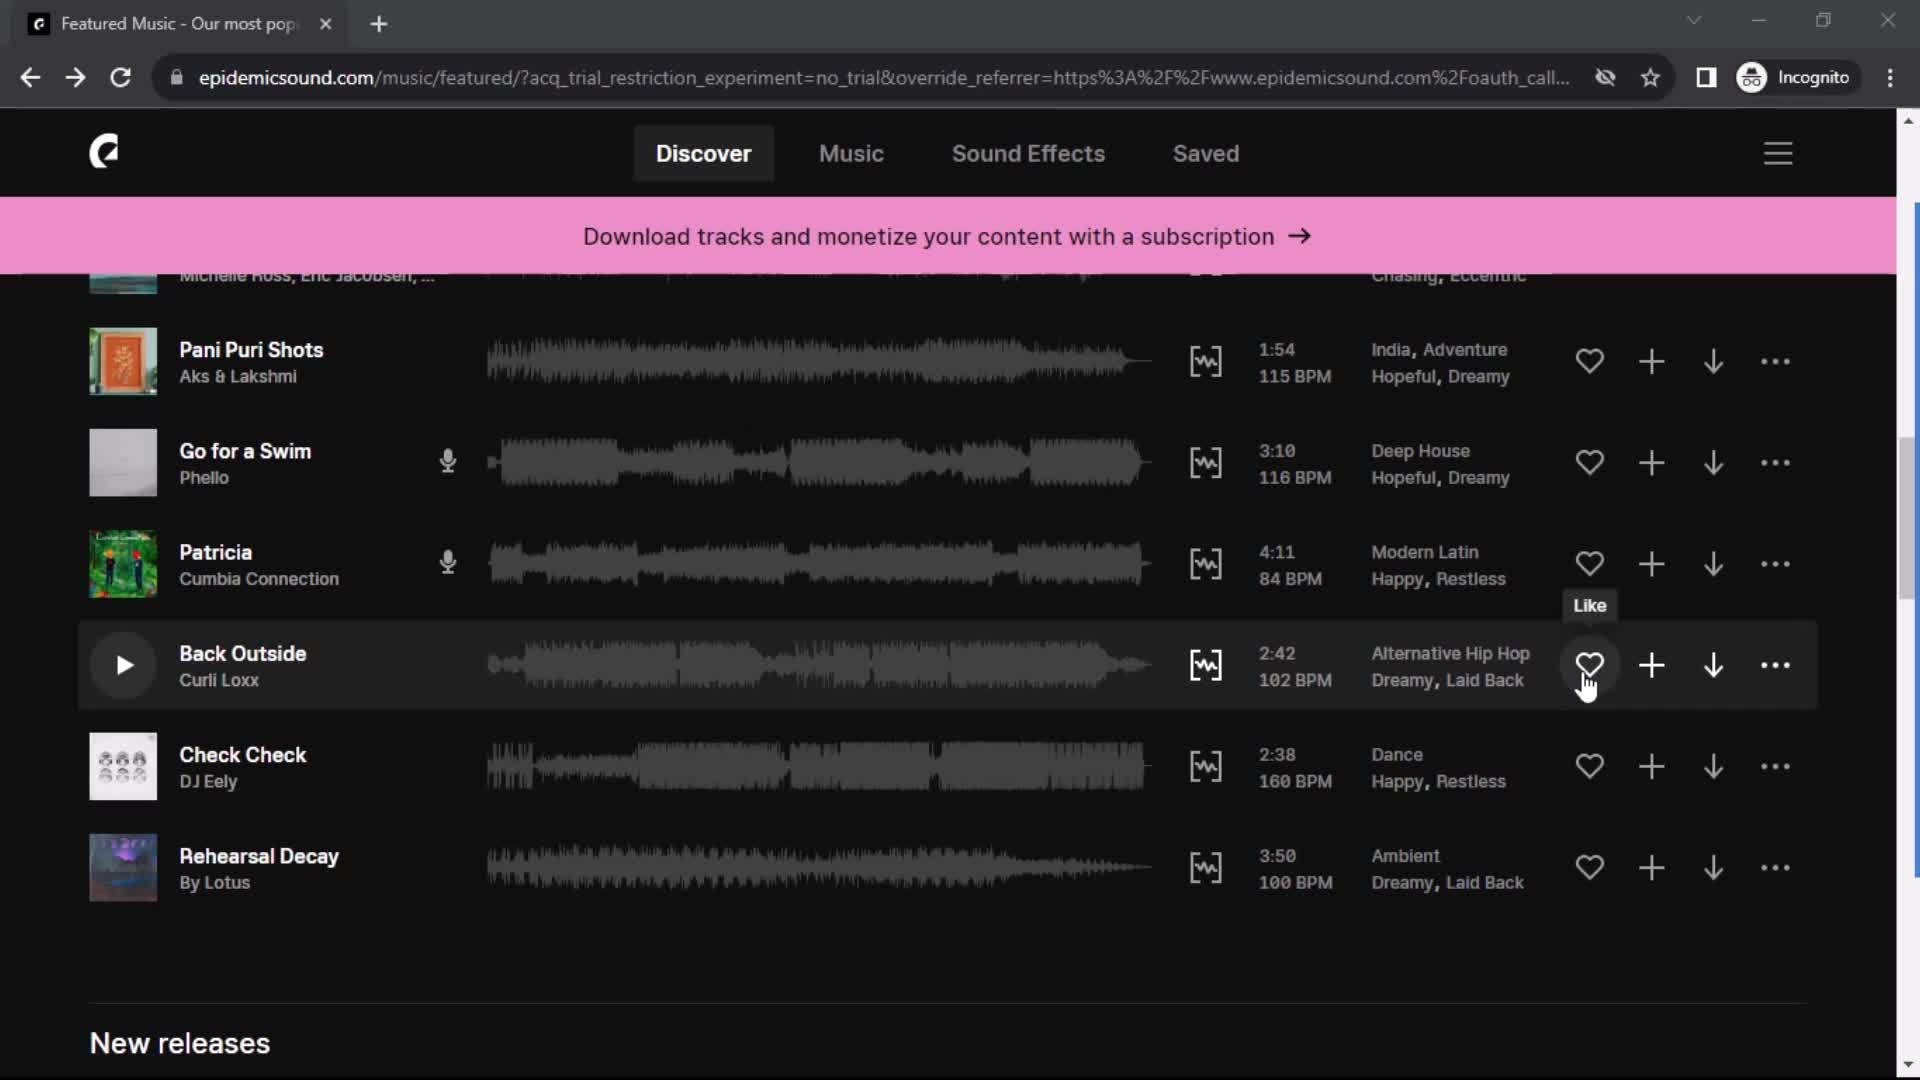Find similar segments for Patricia

(x=1205, y=564)
